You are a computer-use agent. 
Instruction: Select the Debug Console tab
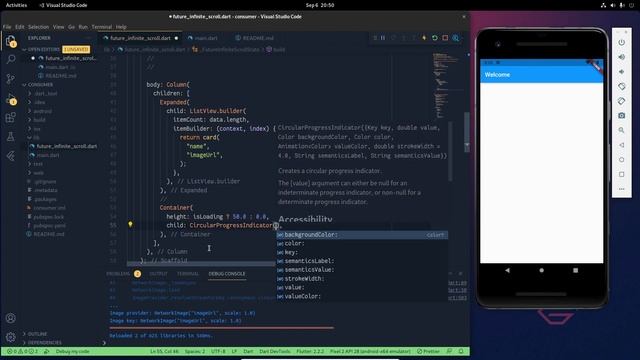[x=227, y=274]
